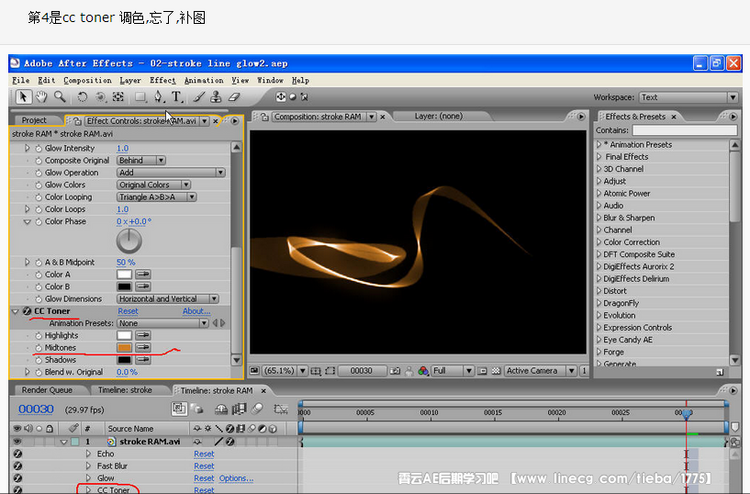This screenshot has width=750, height=494.
Task: Toggle the CC Toner effect switch in Effect Controls
Action: point(27,311)
